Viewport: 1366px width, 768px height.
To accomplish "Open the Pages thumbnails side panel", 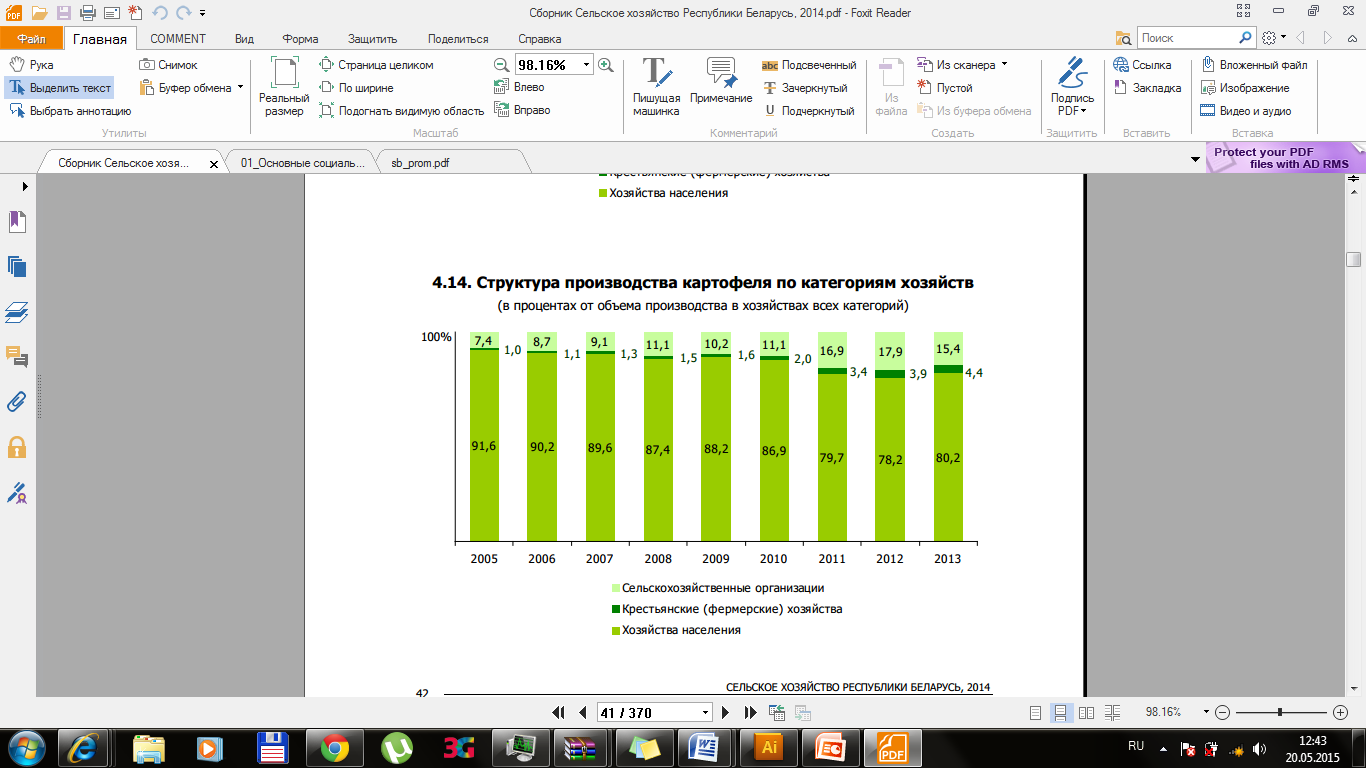I will [x=17, y=266].
